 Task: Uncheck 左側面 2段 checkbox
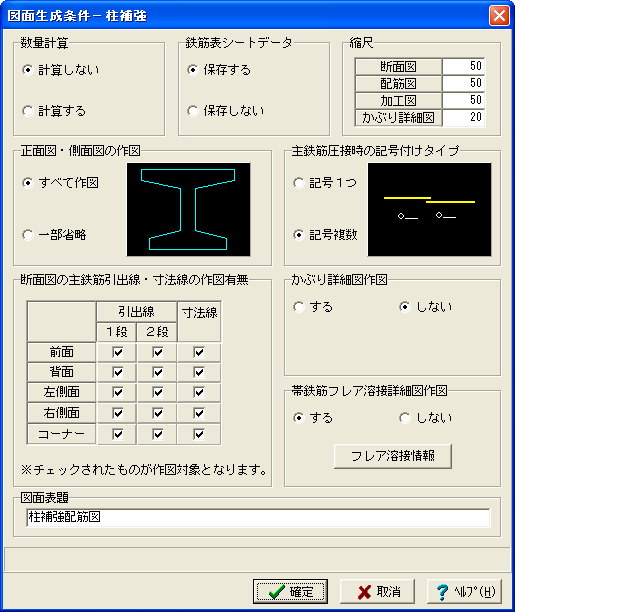point(158,392)
